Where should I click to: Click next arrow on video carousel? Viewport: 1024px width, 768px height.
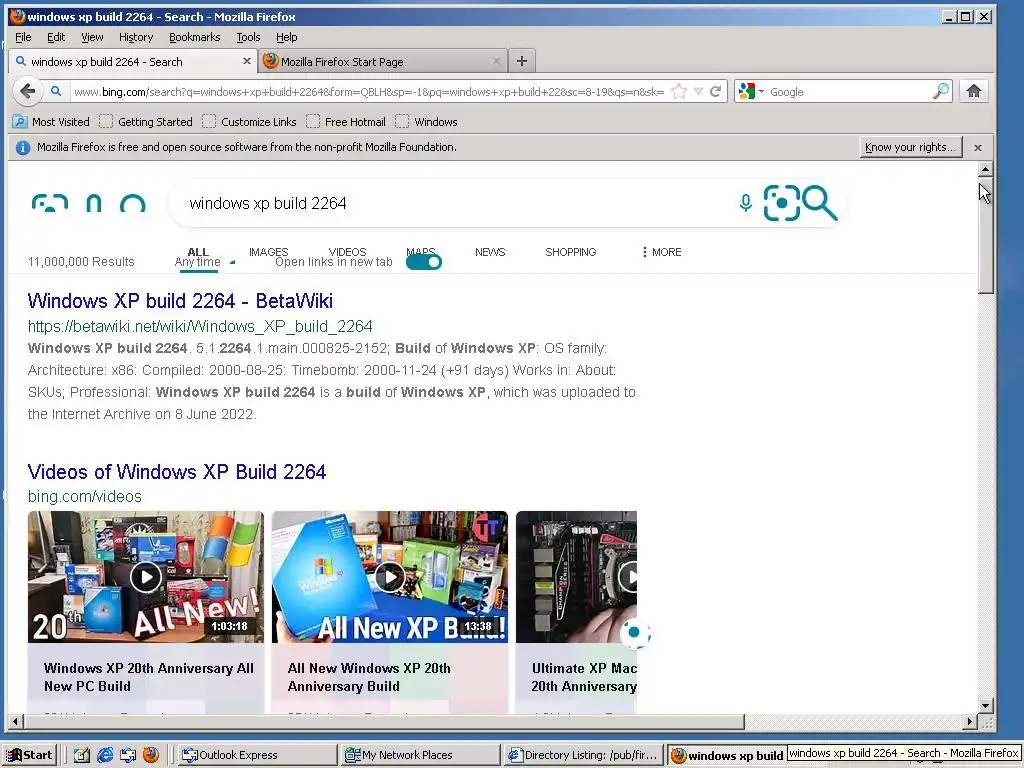point(633,632)
